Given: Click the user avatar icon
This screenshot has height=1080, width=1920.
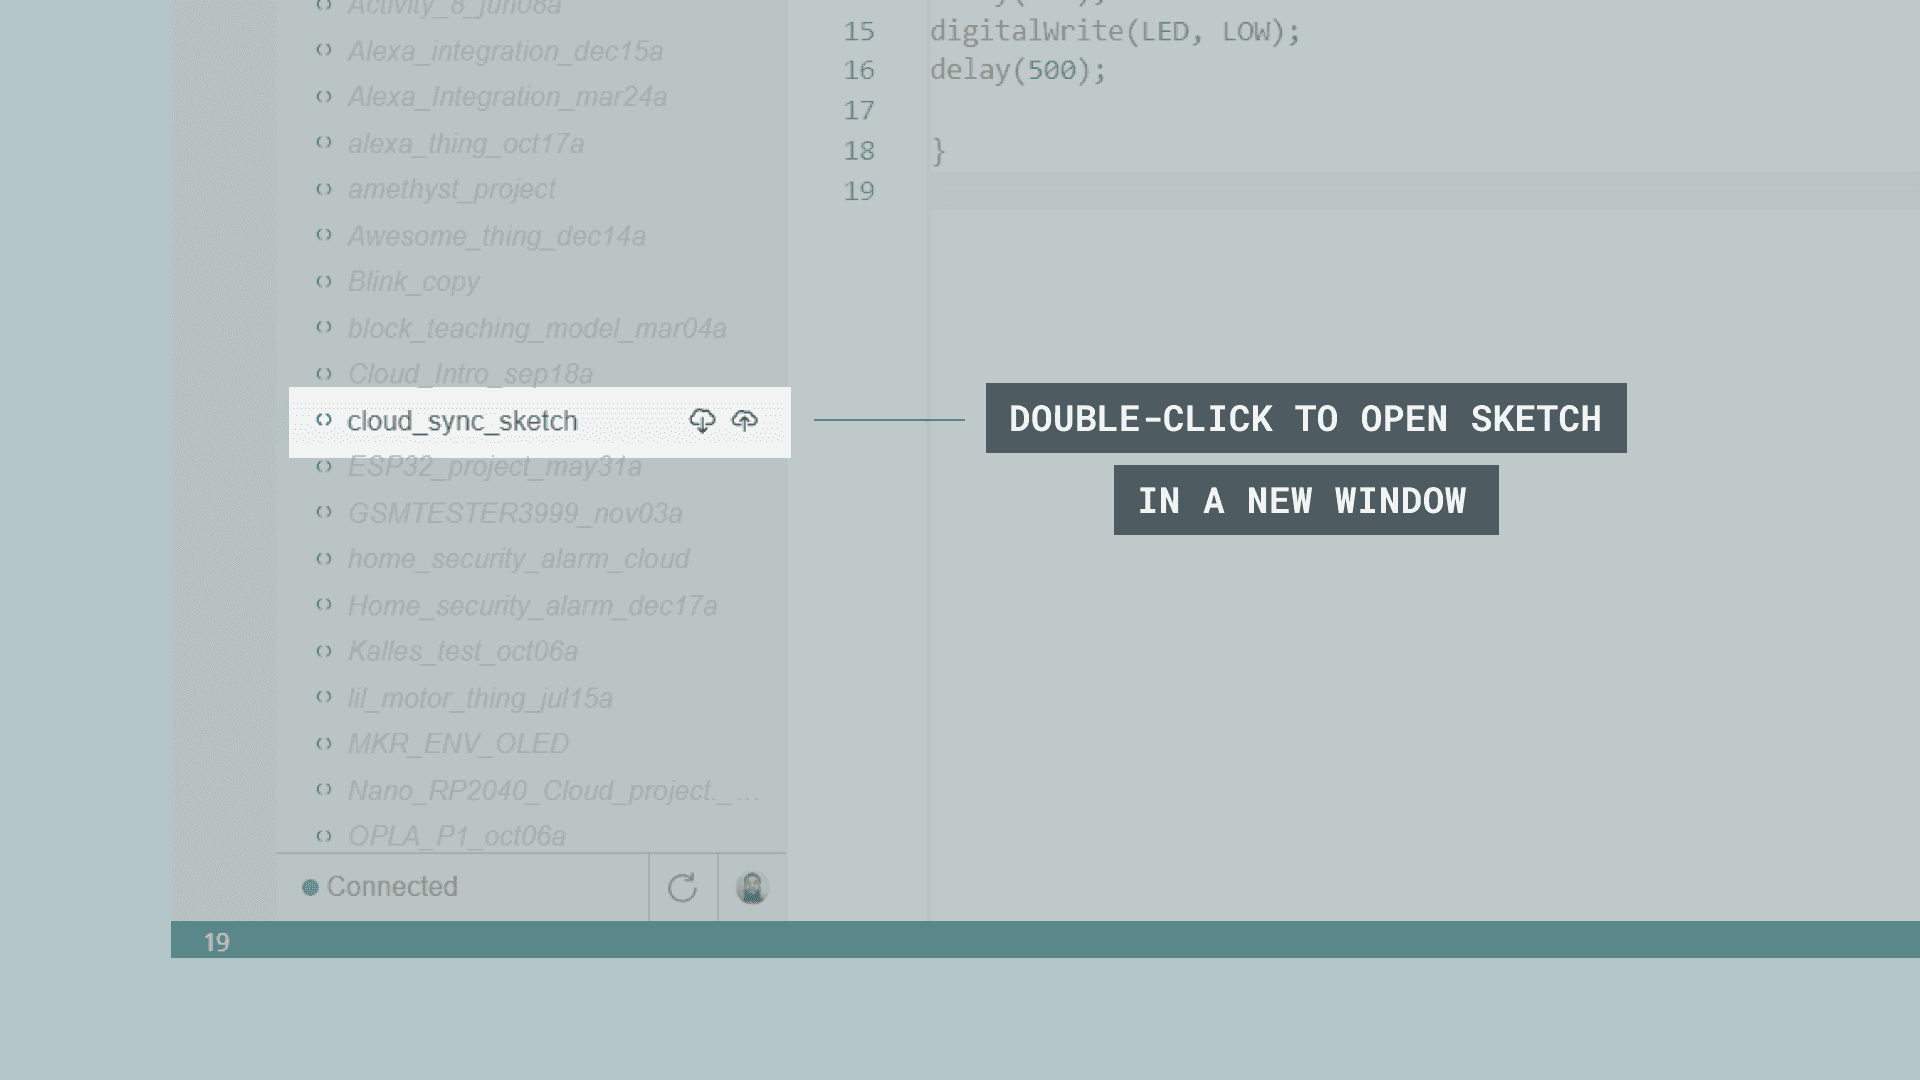Looking at the screenshot, I should click(x=751, y=887).
